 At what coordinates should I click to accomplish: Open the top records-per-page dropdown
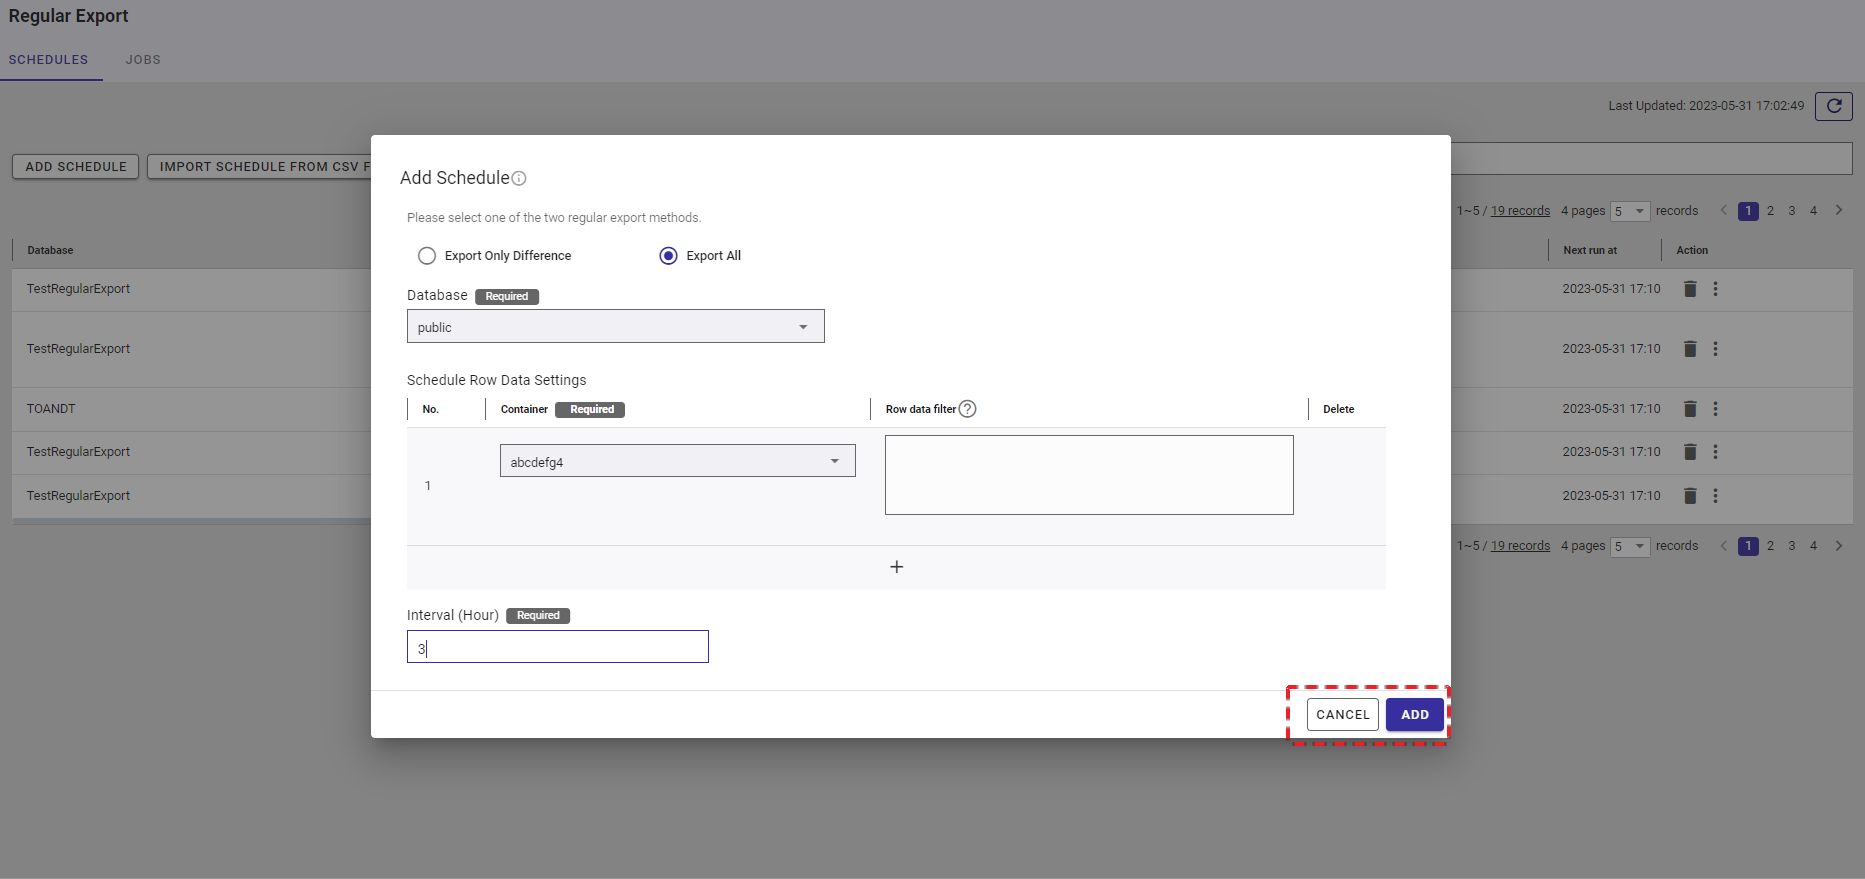[x=1629, y=211]
